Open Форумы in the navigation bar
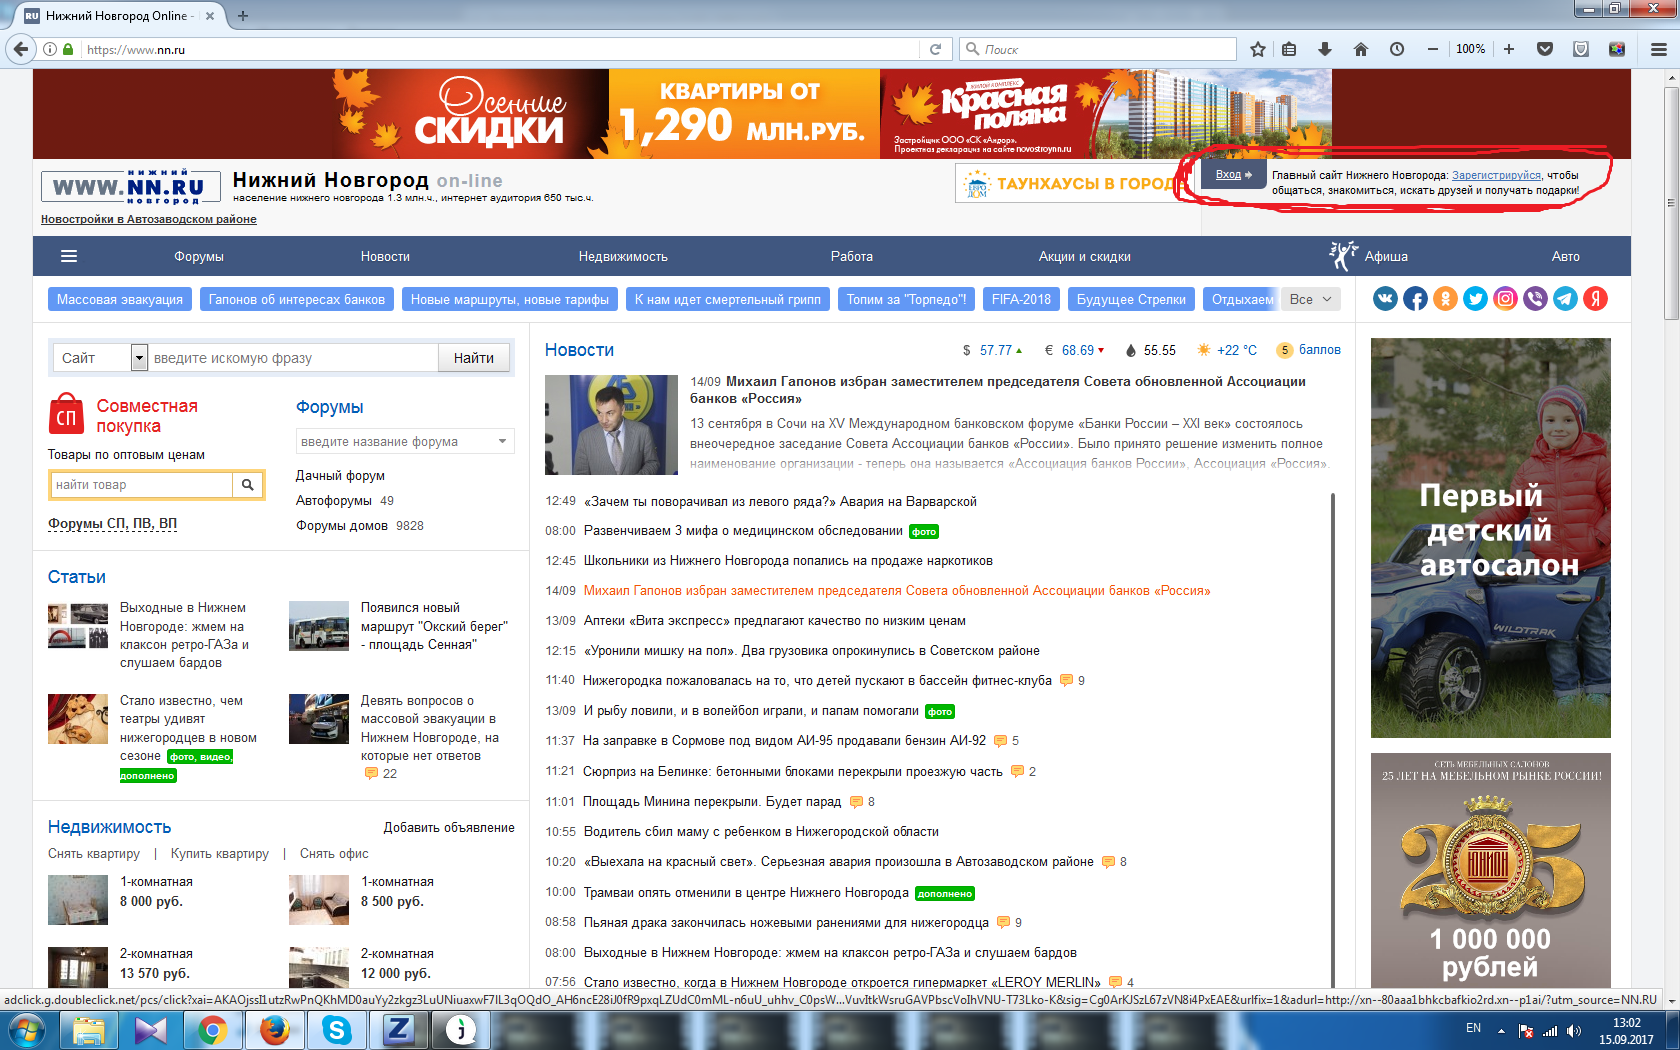This screenshot has height=1050, width=1680. click(x=199, y=257)
